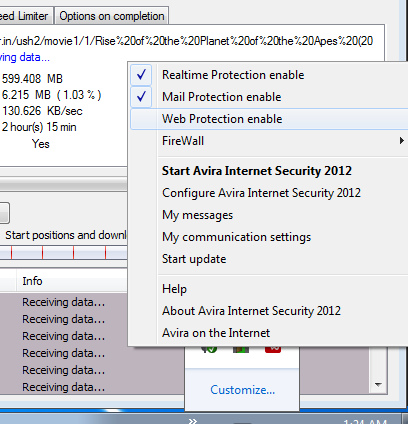408x424 pixels.
Task: Open Avira on the Internet
Action: (216, 333)
